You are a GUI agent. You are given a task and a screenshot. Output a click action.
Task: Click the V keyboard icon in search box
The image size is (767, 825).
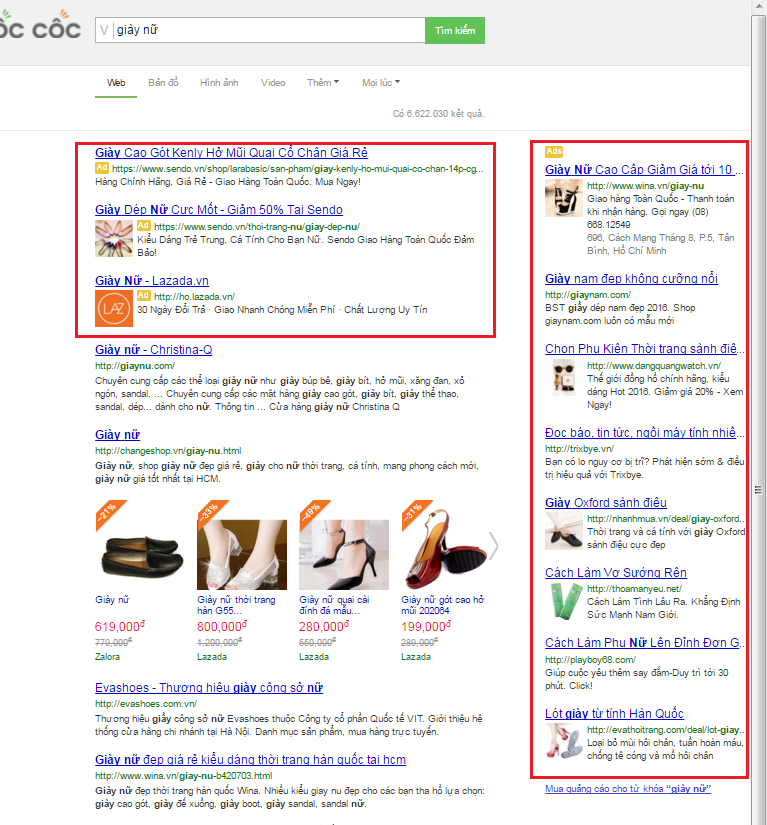pos(103,31)
